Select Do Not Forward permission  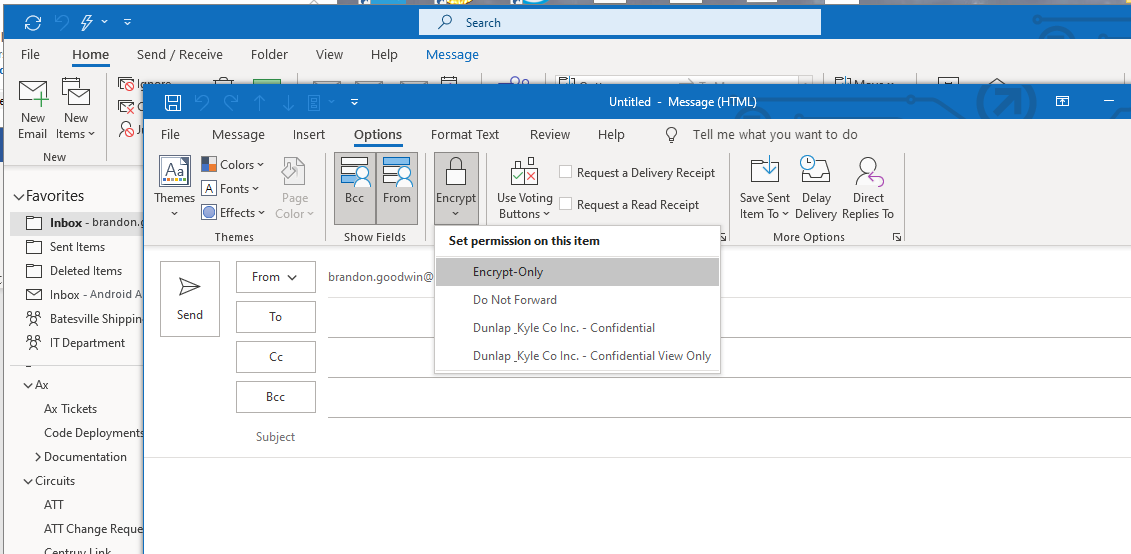[x=577, y=299]
